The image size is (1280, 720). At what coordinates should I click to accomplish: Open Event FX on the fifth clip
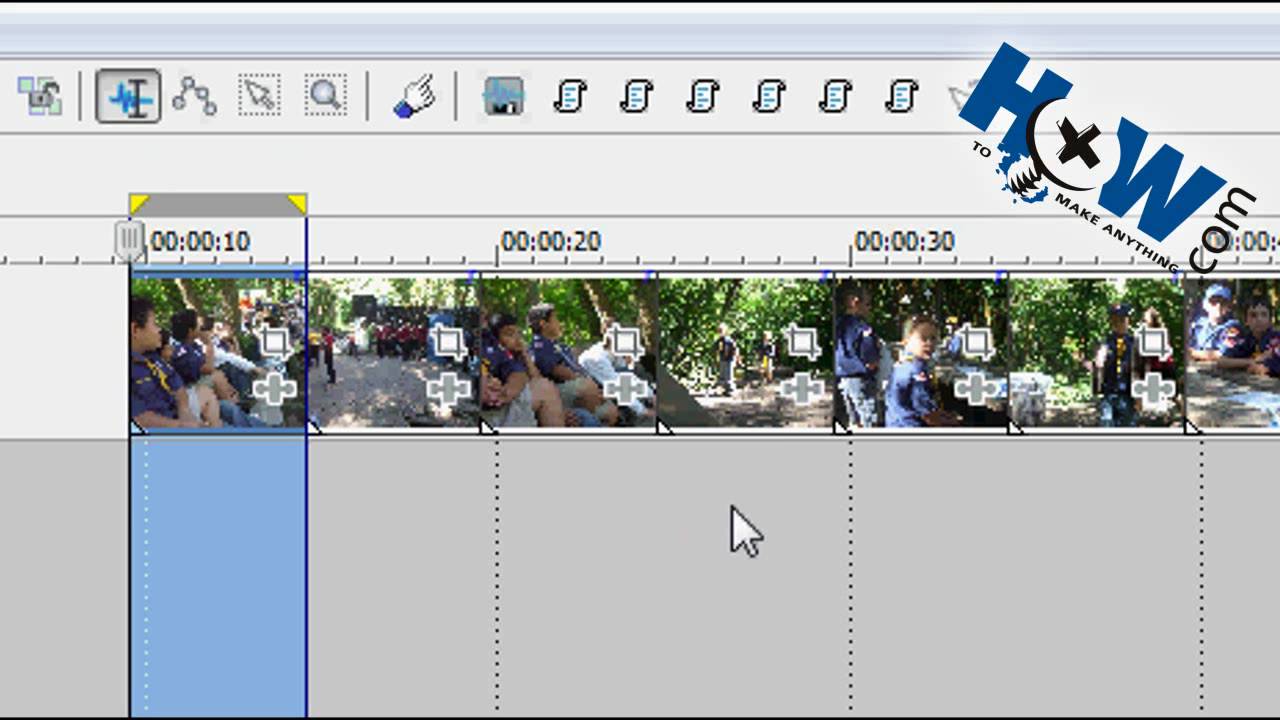pos(977,390)
